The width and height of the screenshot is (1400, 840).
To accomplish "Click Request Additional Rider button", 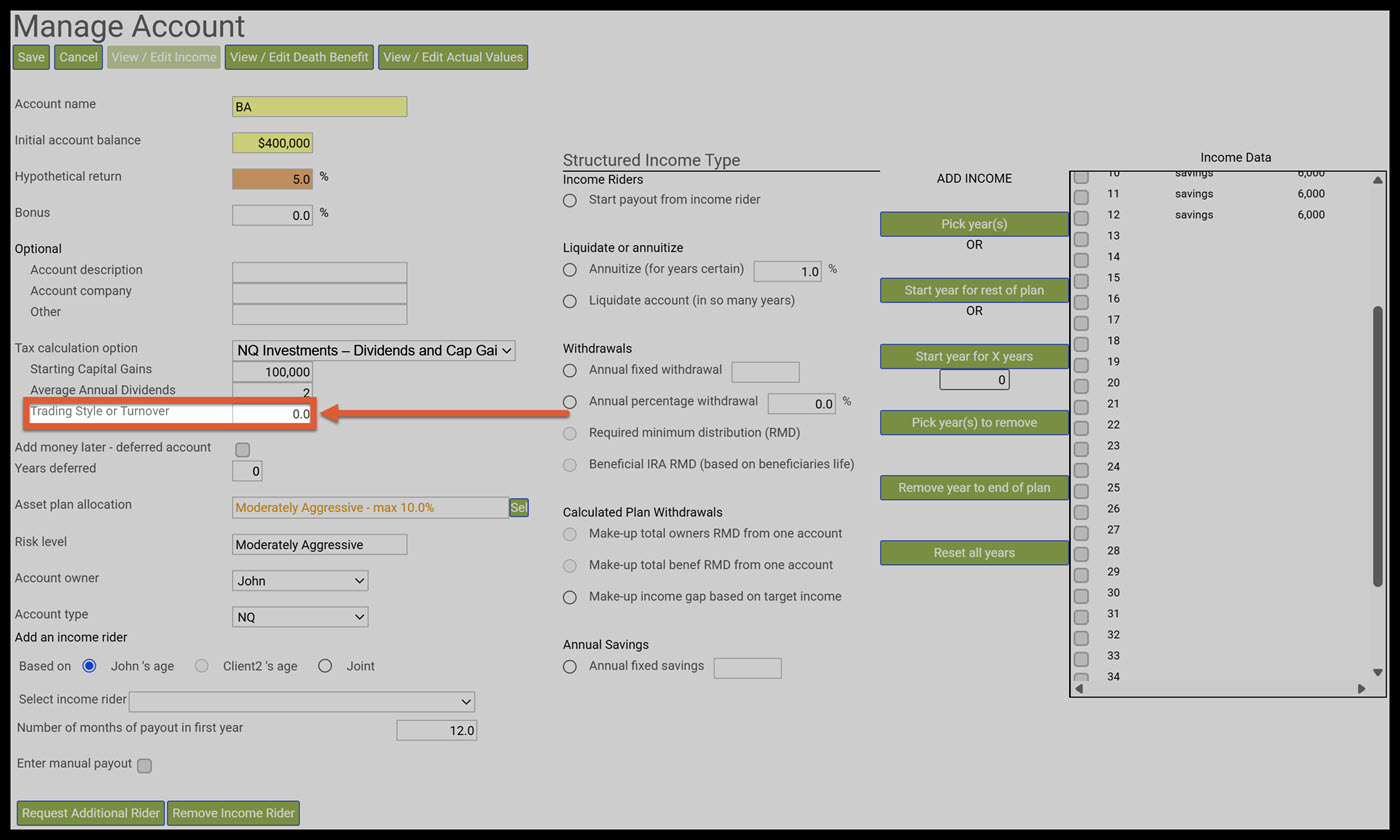I will click(x=91, y=813).
